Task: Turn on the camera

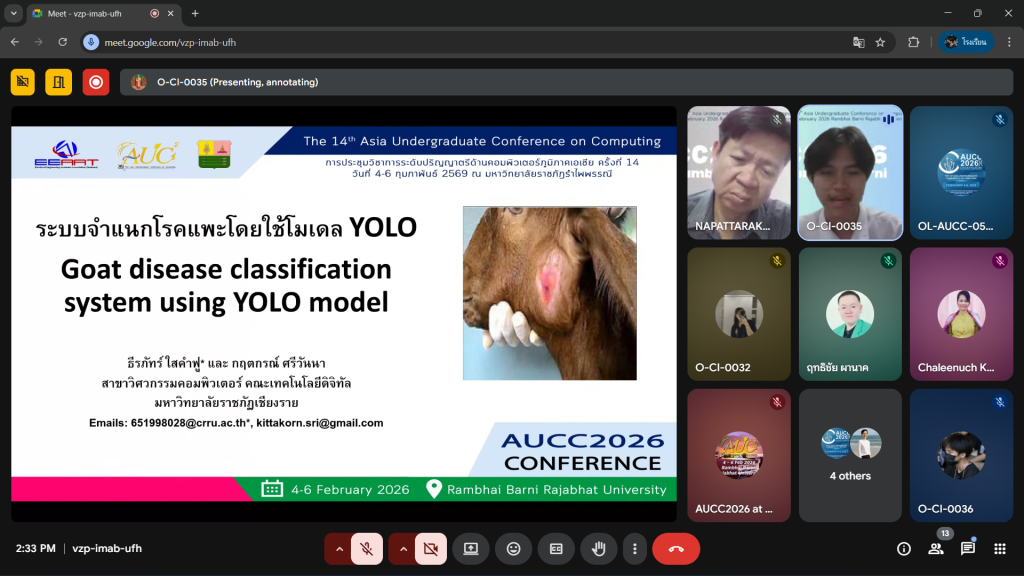Action: 431,548
